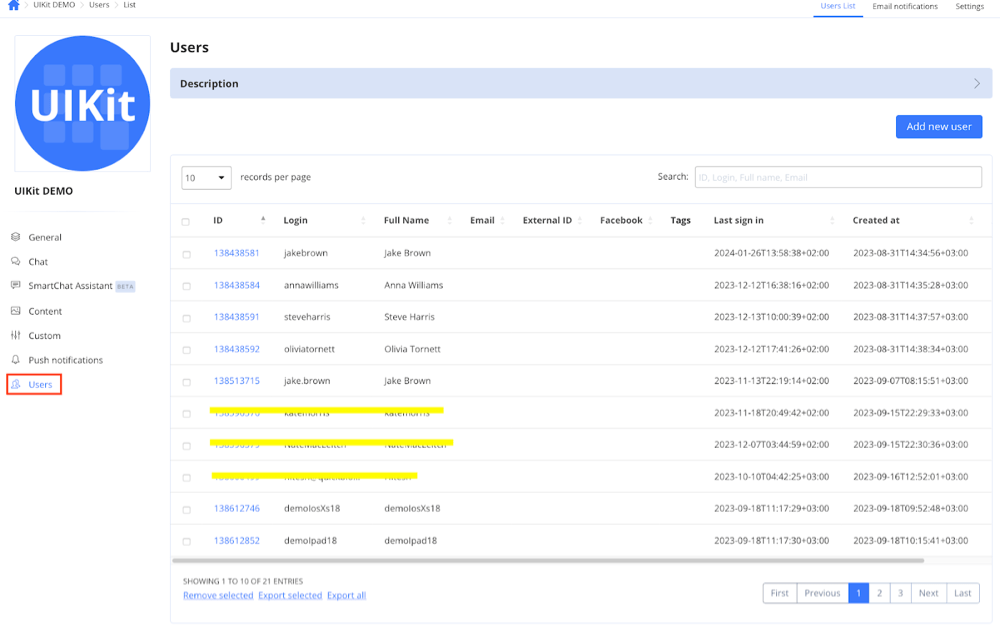This screenshot has height=628, width=1000.
Task: Open user ID 138438592 link
Action: (x=237, y=349)
